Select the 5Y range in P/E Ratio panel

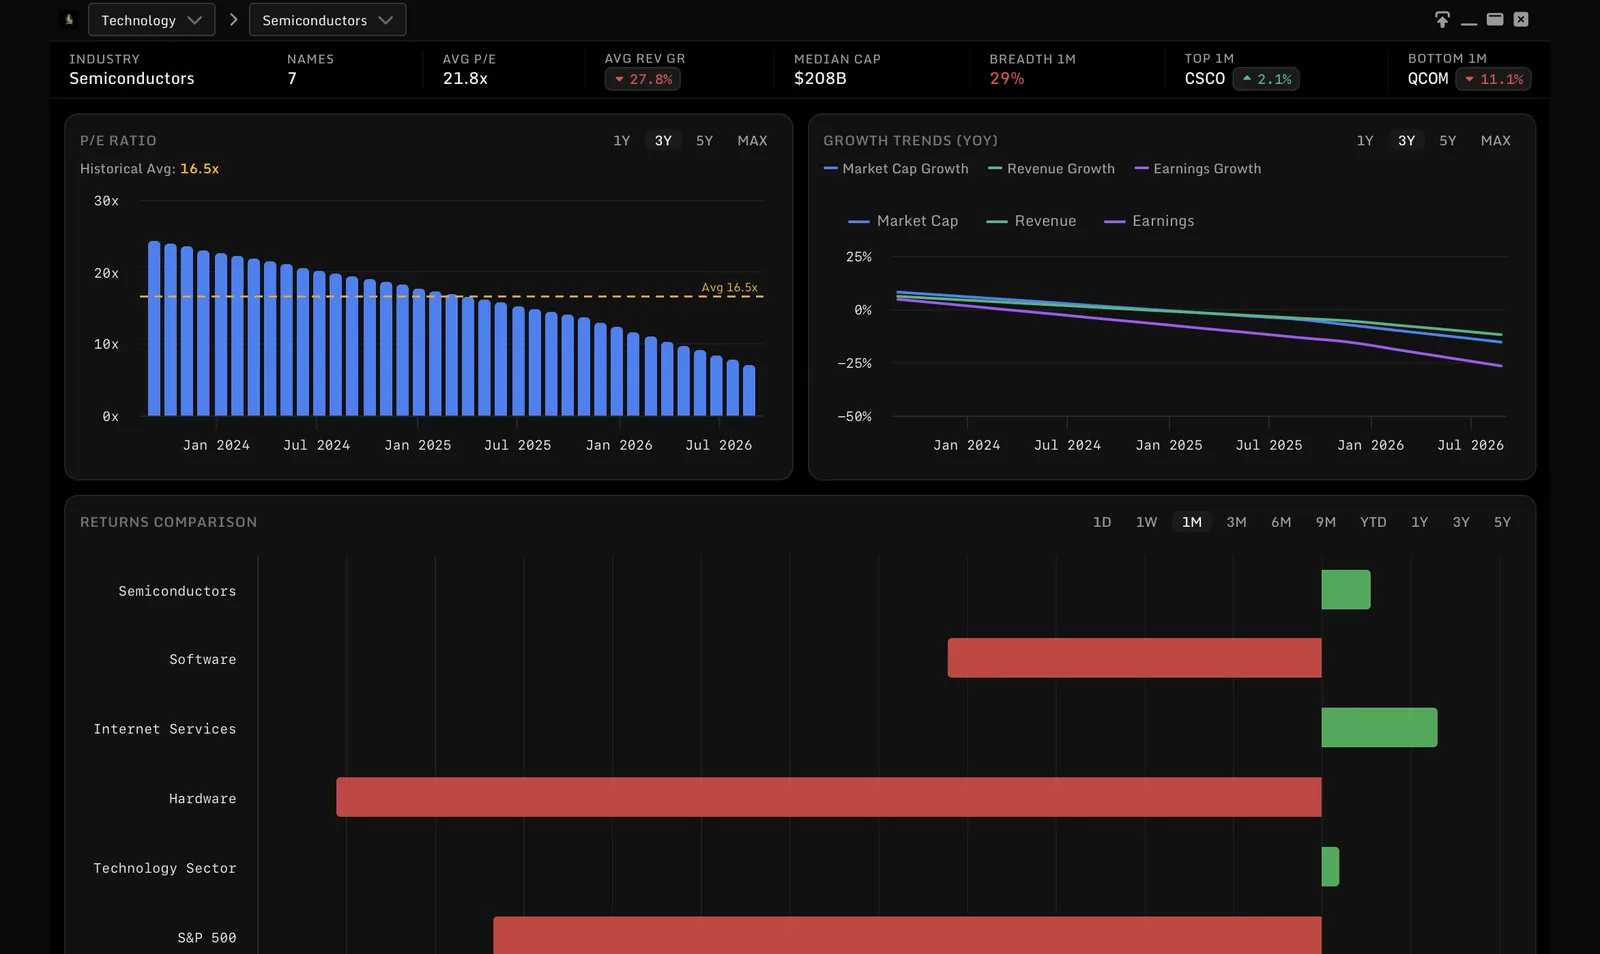click(704, 141)
